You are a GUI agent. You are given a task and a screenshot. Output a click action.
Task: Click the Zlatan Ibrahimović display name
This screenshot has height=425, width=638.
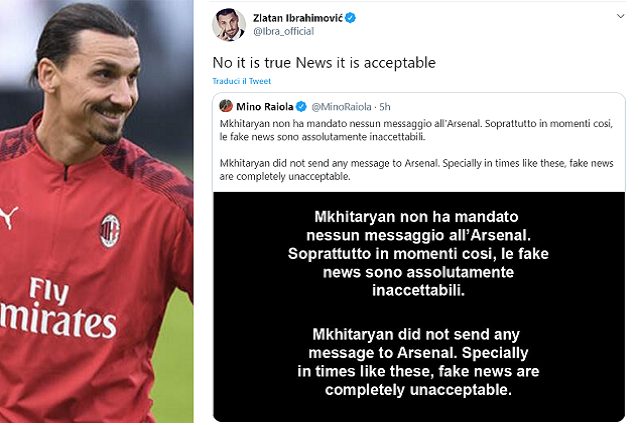point(298,18)
